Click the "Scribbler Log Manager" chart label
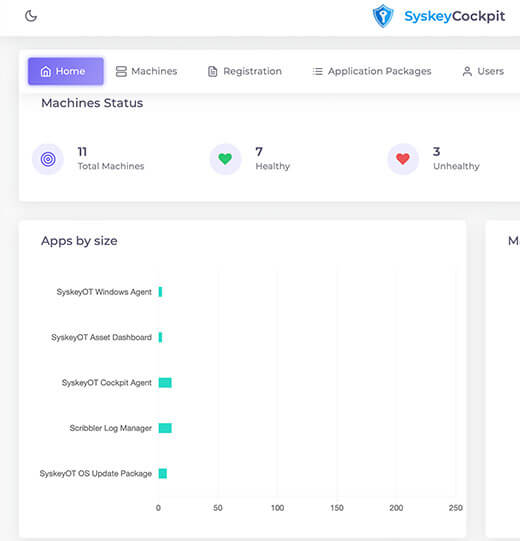The width and height of the screenshot is (520, 541). pyautogui.click(x=111, y=428)
